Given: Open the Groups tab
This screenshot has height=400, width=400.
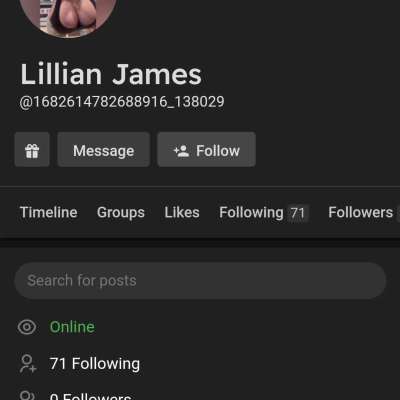Looking at the screenshot, I should click(121, 212).
